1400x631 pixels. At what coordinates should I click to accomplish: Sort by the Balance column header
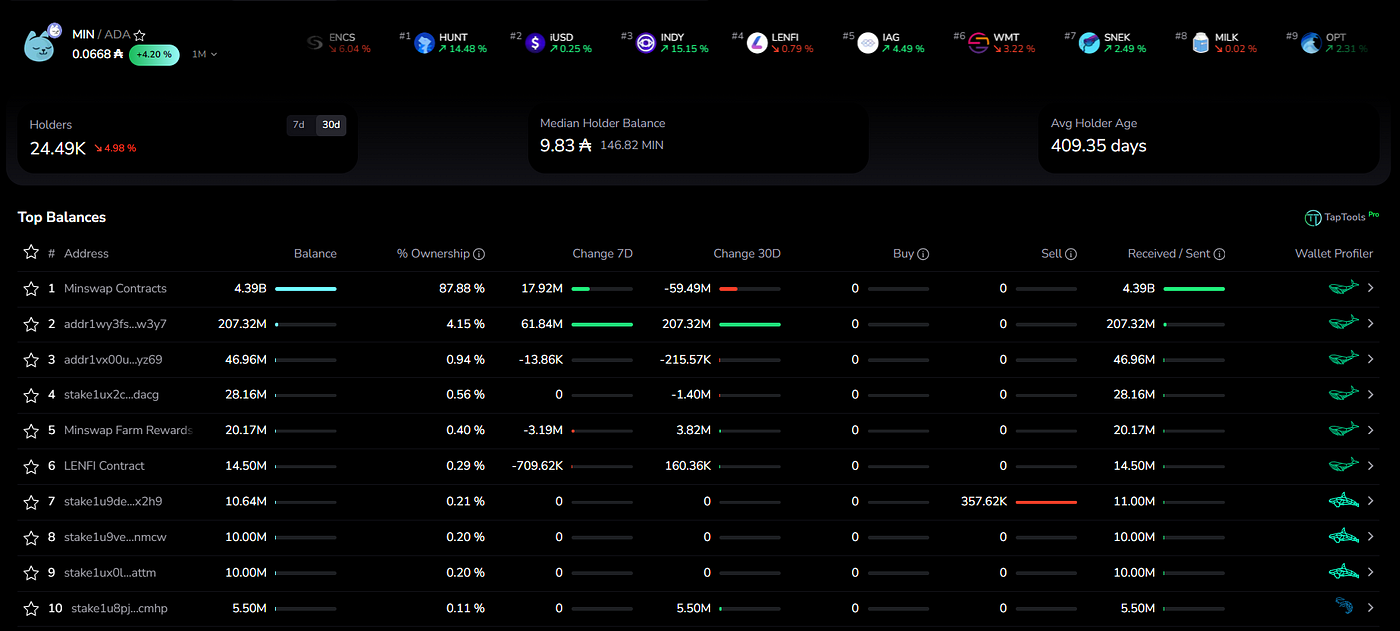click(x=315, y=254)
